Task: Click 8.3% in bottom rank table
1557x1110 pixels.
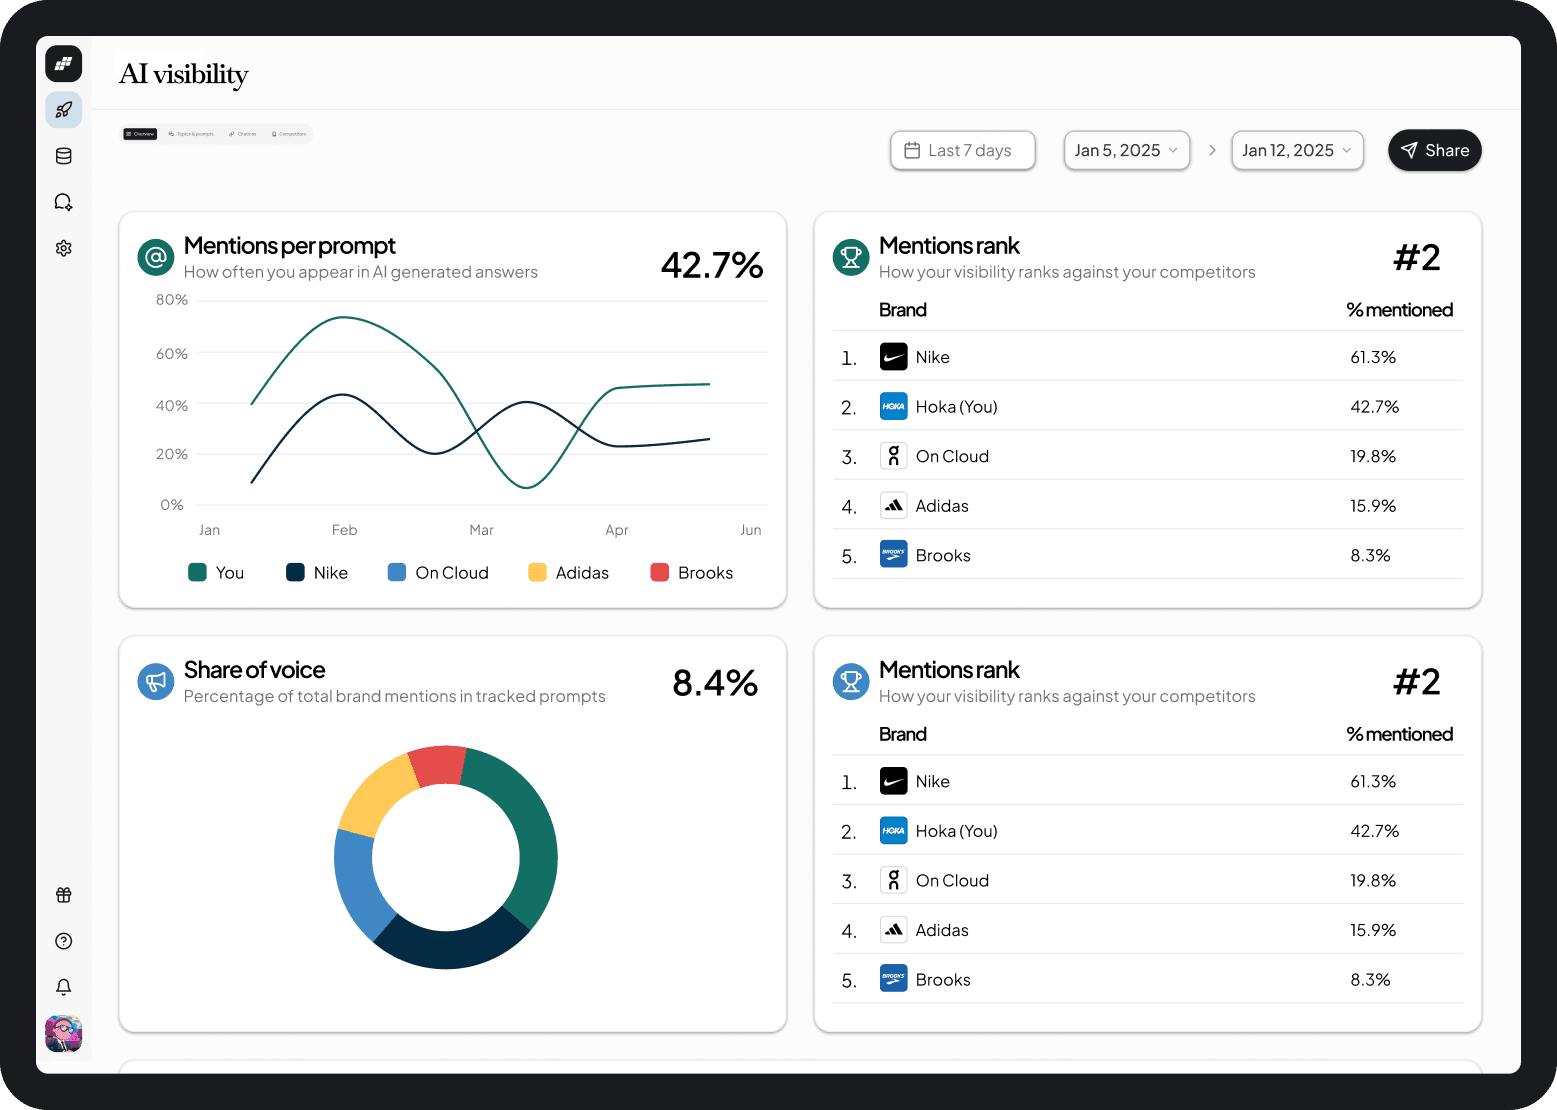Action: pos(1370,979)
